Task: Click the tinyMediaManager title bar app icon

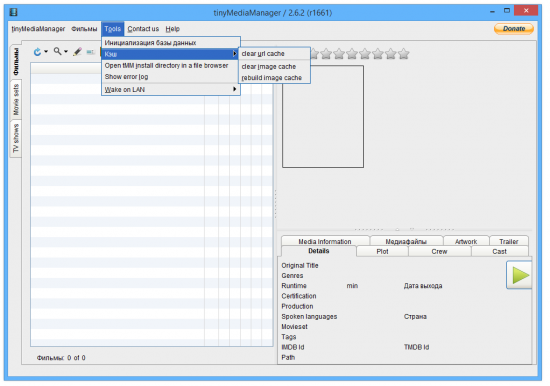Action: tap(14, 13)
